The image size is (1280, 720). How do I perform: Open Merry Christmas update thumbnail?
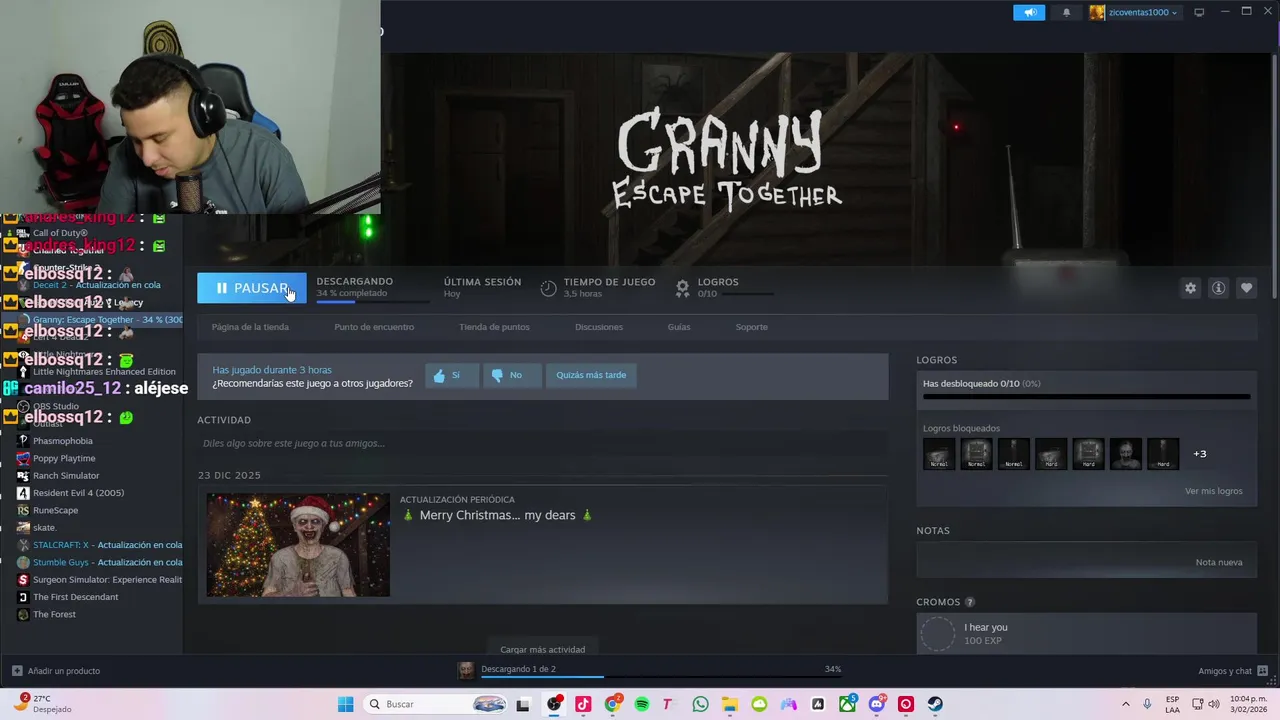(298, 545)
